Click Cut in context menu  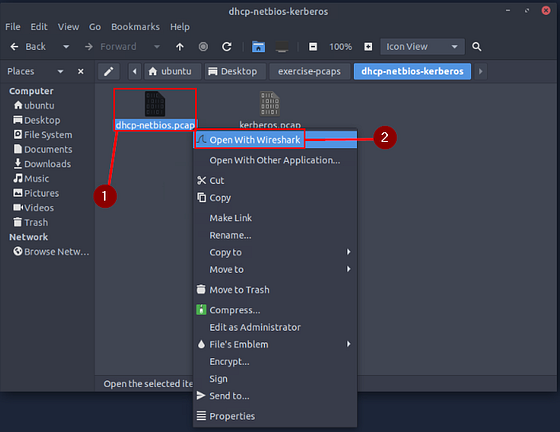tap(275, 181)
